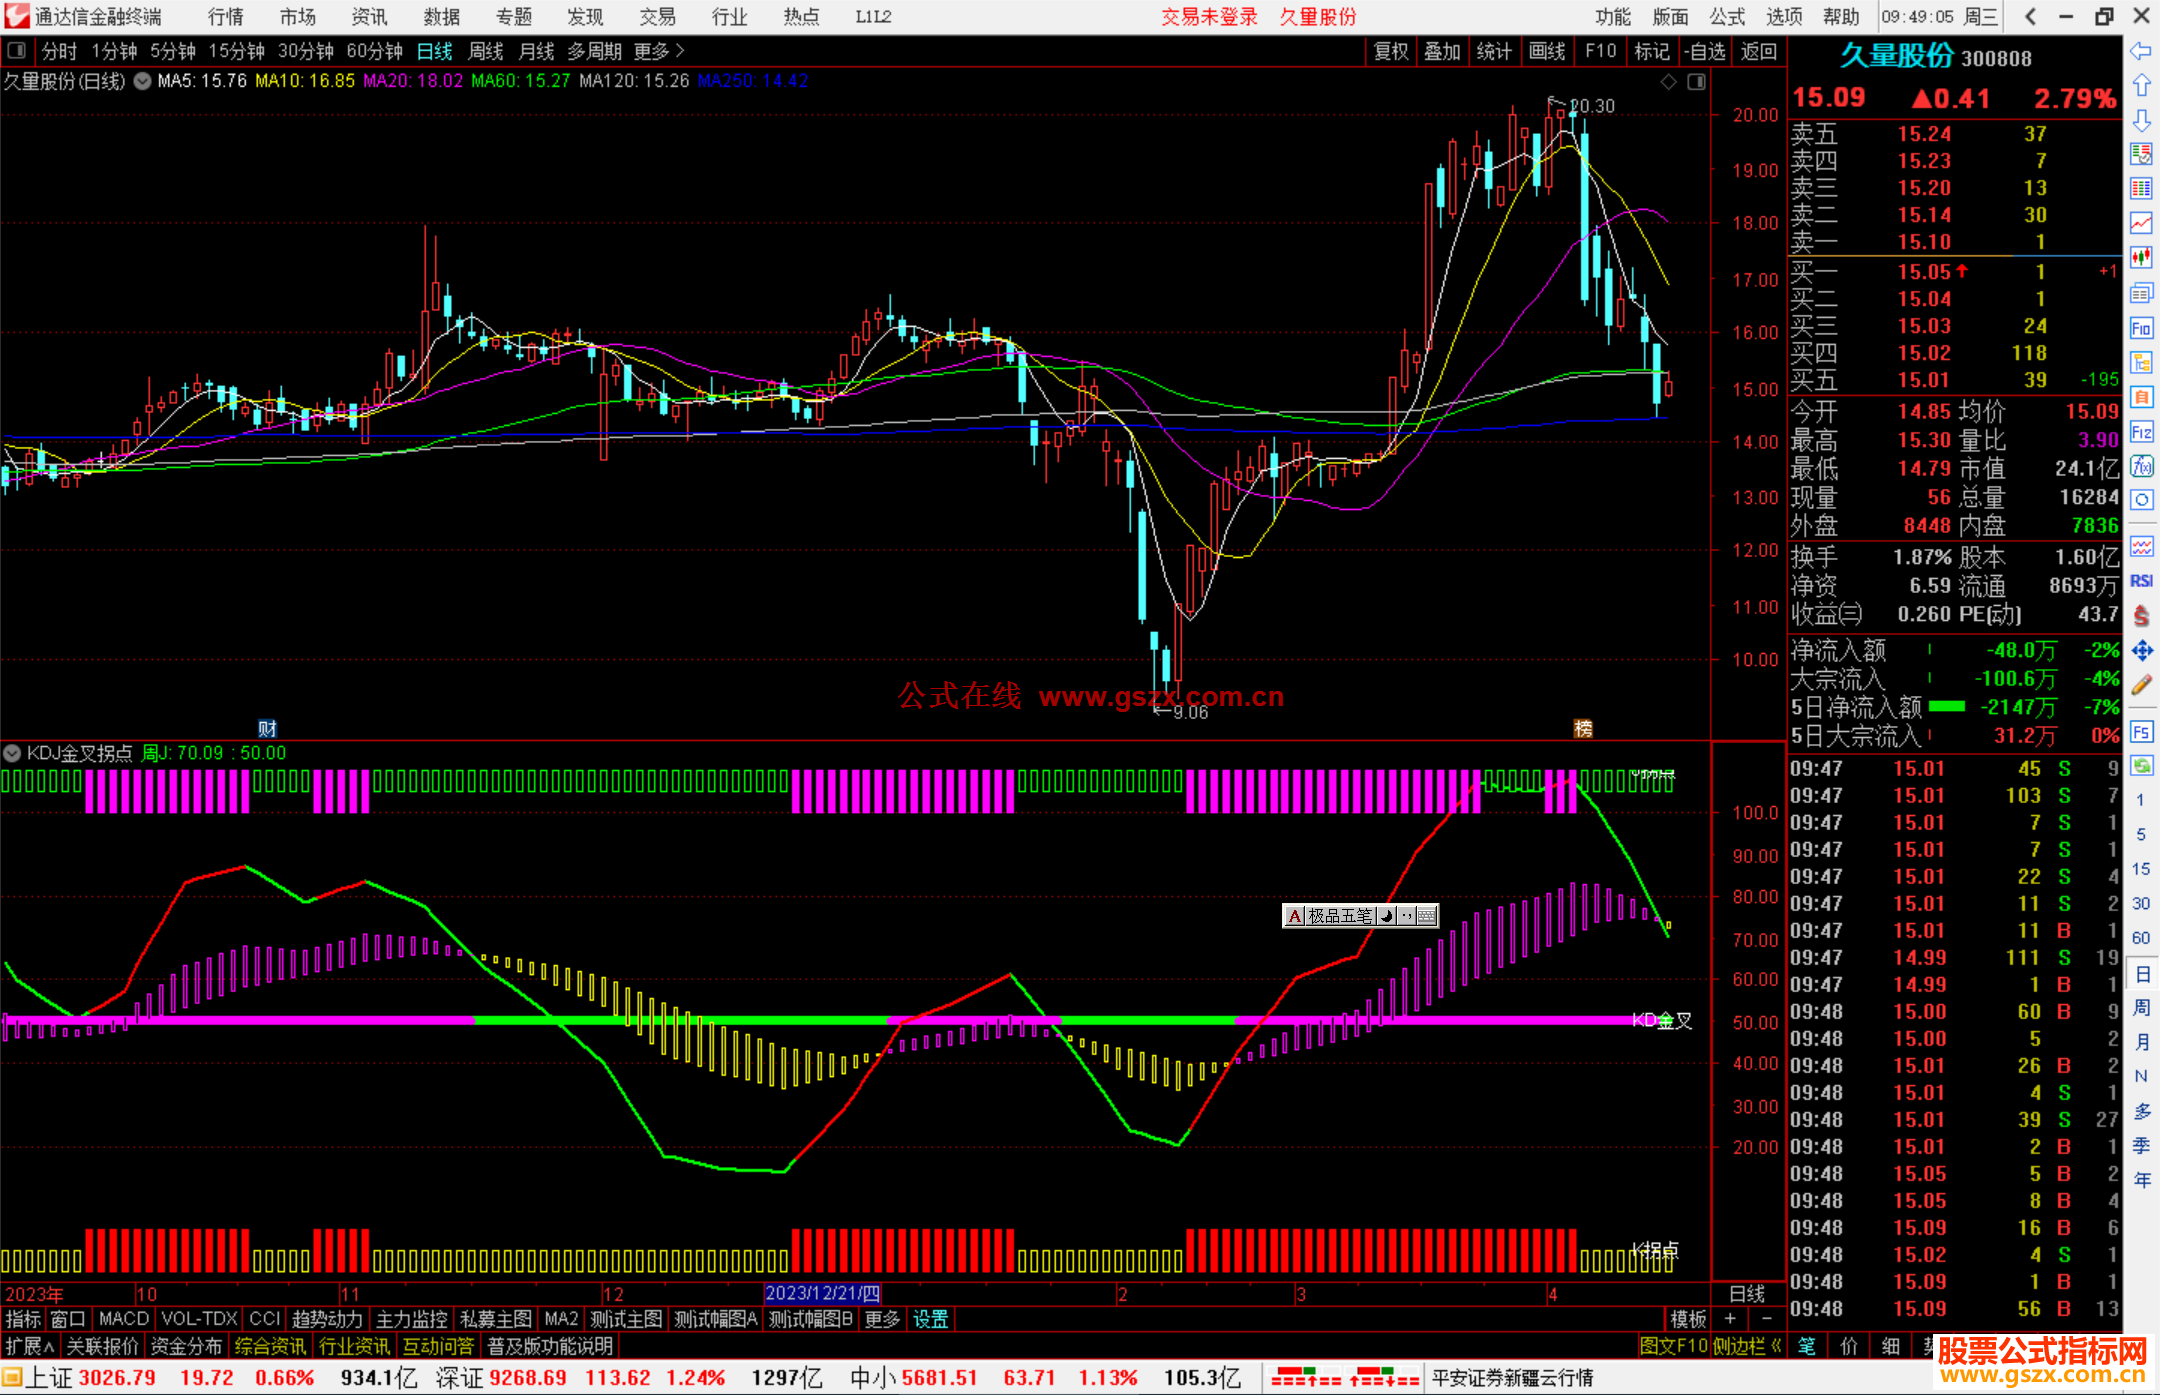Toggle 自选 watchlist button for this stock
This screenshot has width=2160, height=1395.
click(1704, 51)
